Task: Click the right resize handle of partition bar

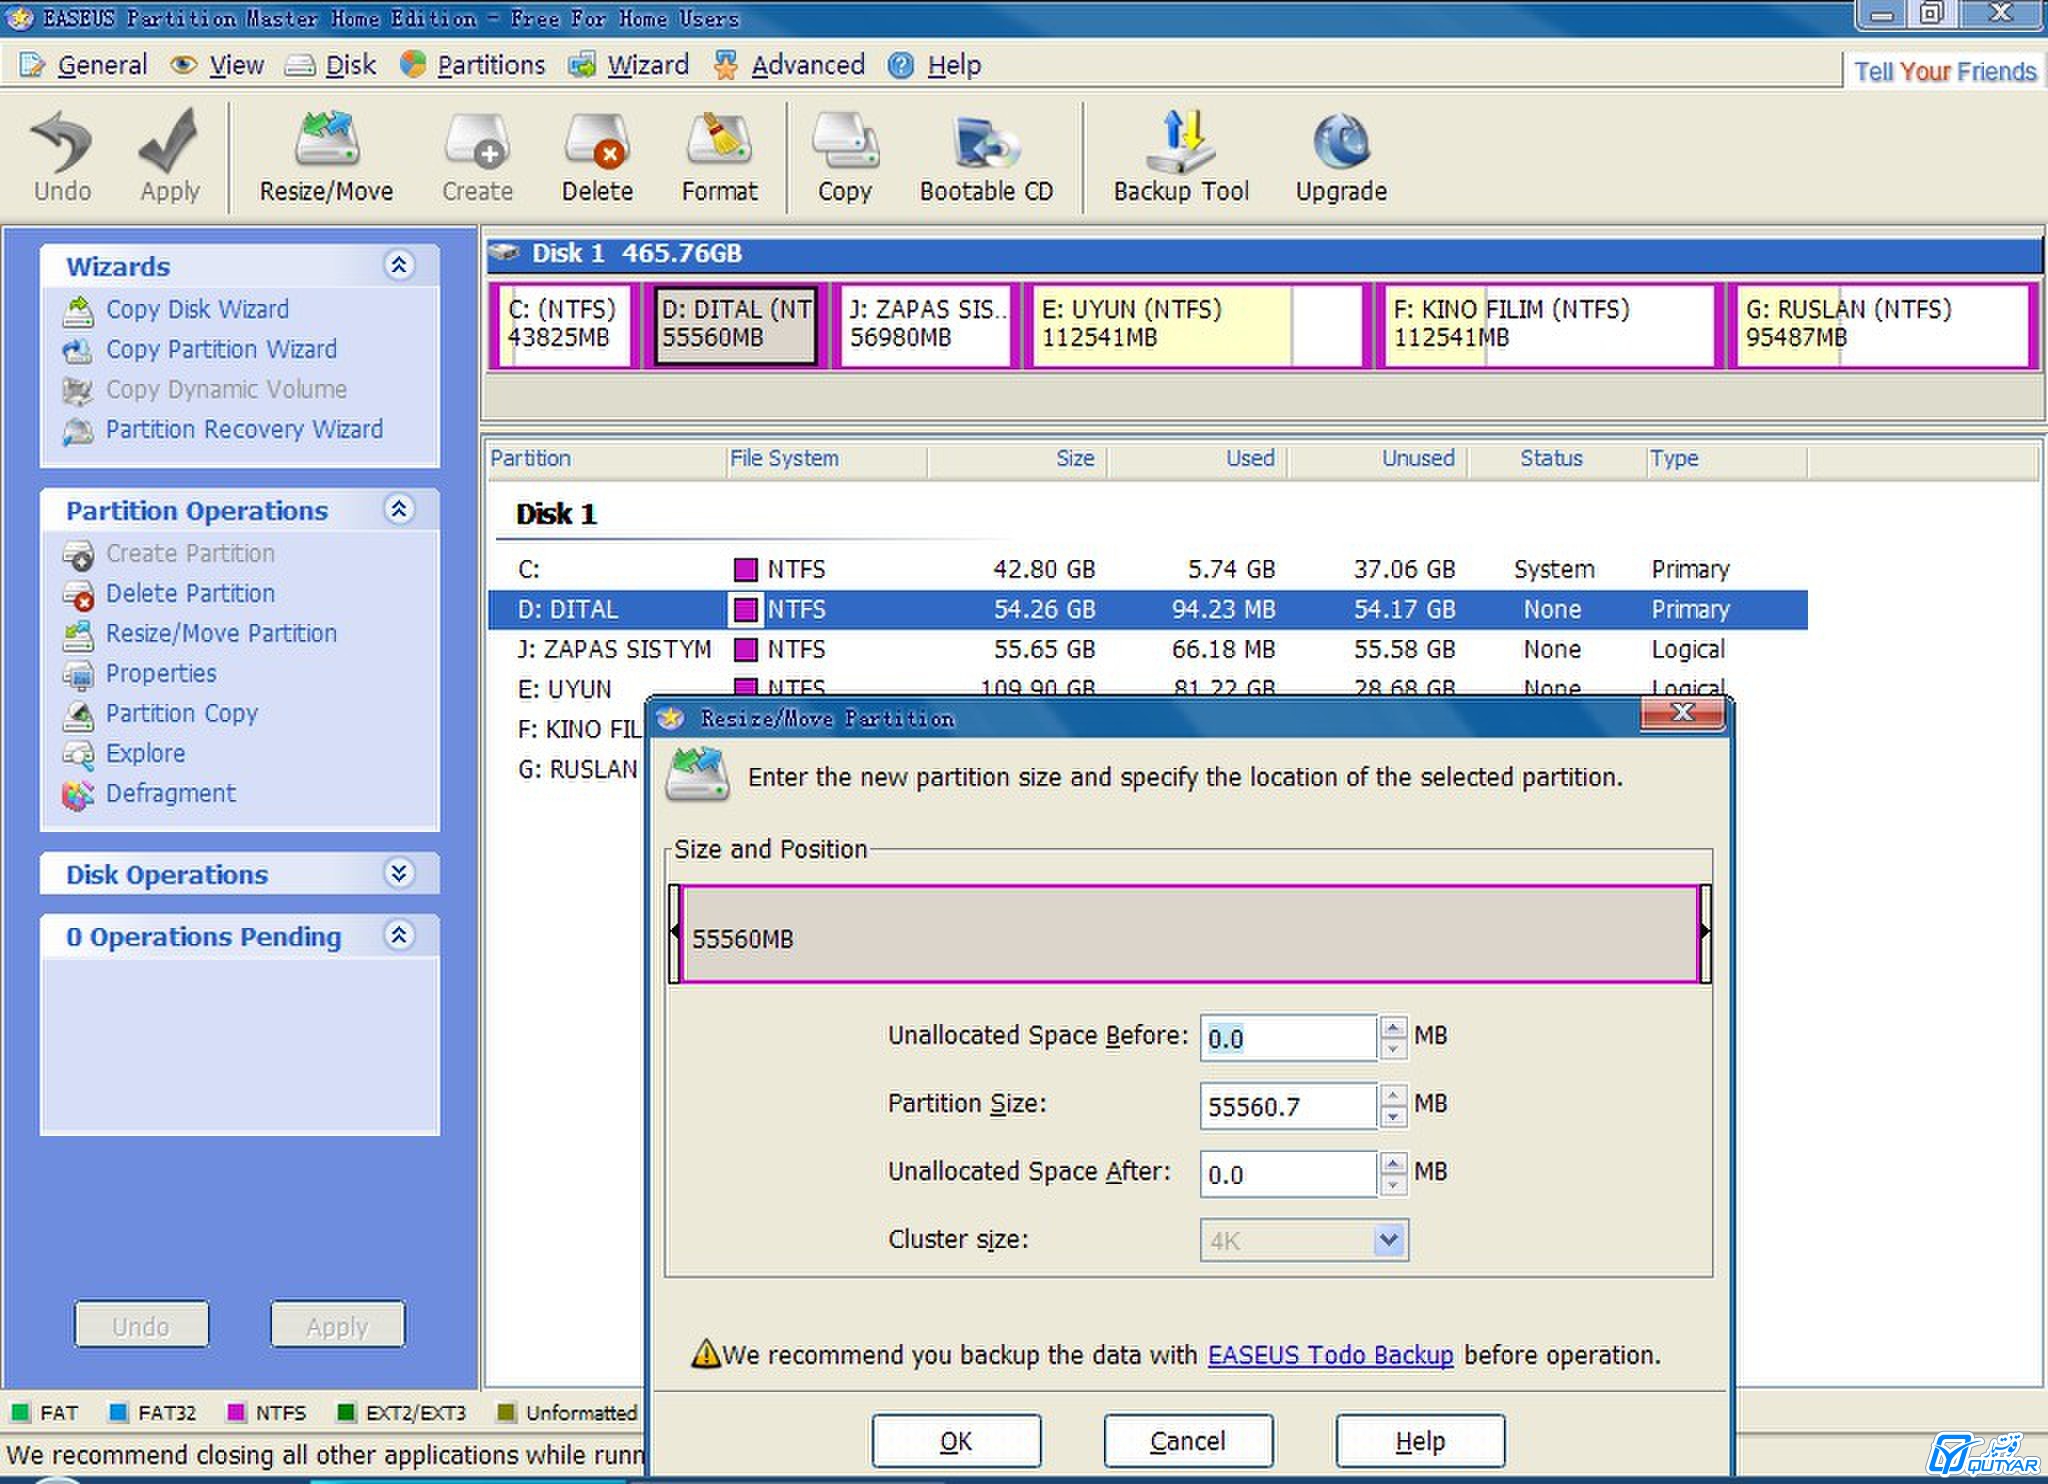Action: coord(1705,933)
